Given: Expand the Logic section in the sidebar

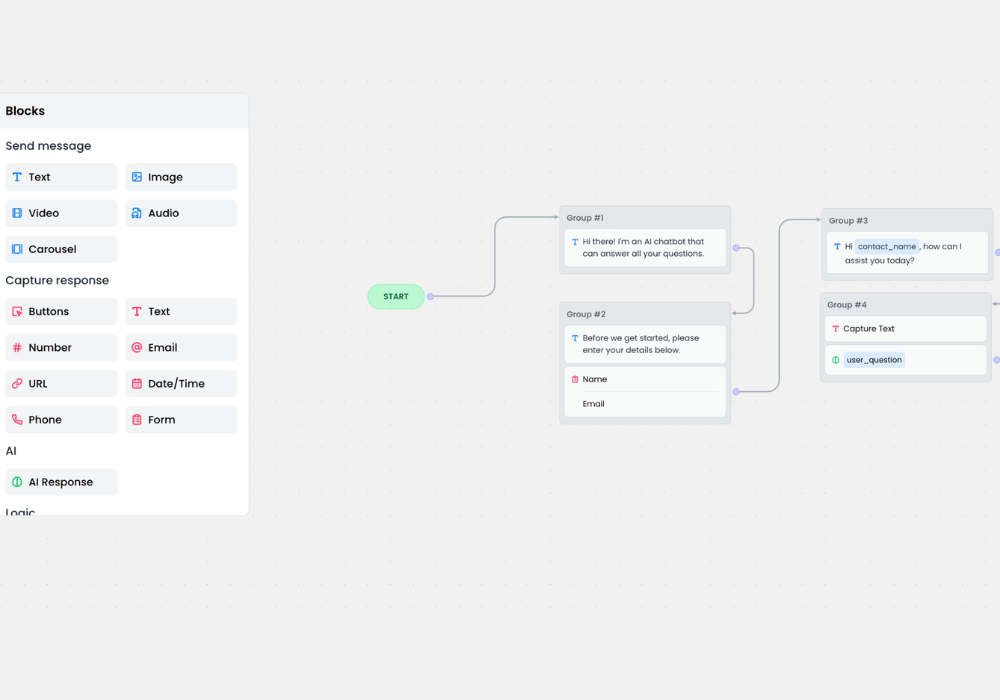Looking at the screenshot, I should [x=20, y=511].
